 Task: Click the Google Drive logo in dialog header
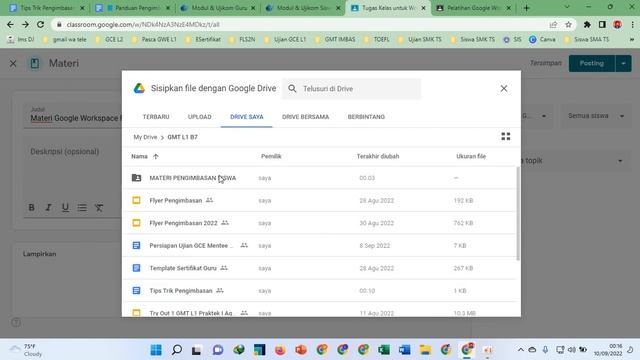[139, 88]
